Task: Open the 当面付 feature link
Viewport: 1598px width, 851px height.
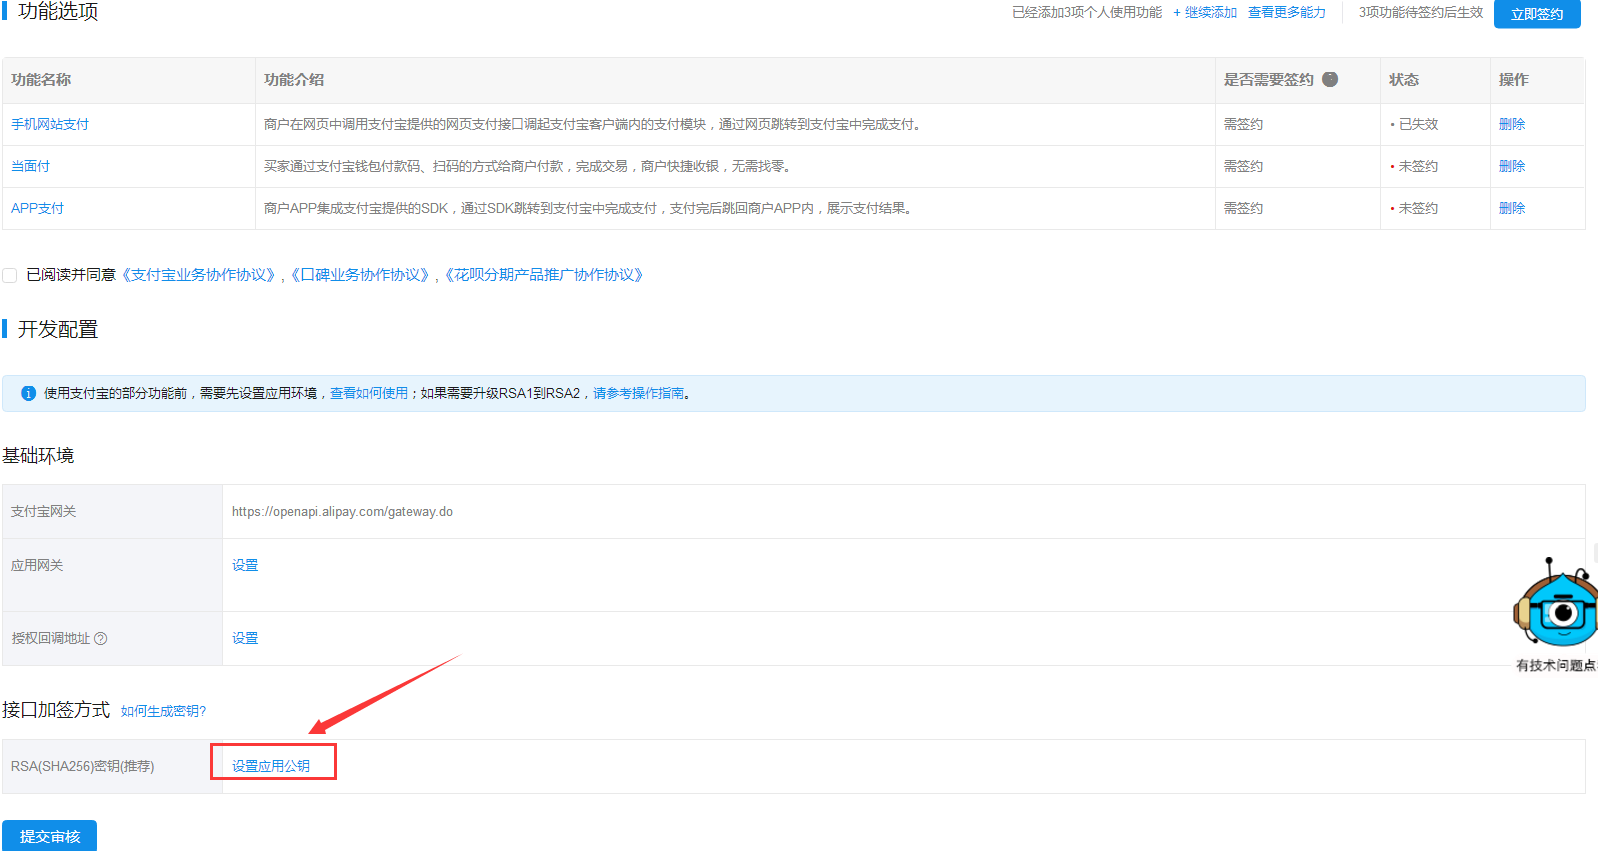Action: click(30, 166)
